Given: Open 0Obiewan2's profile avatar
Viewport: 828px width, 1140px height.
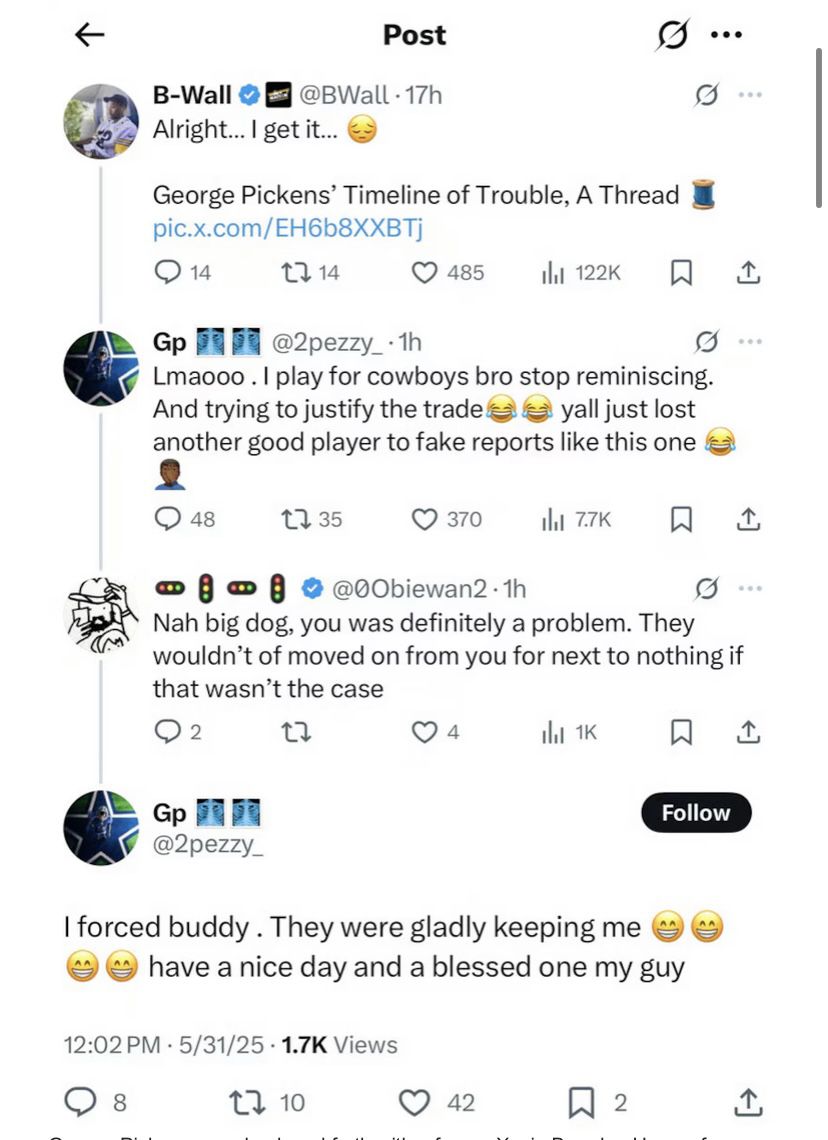Looking at the screenshot, I should pyautogui.click(x=100, y=614).
